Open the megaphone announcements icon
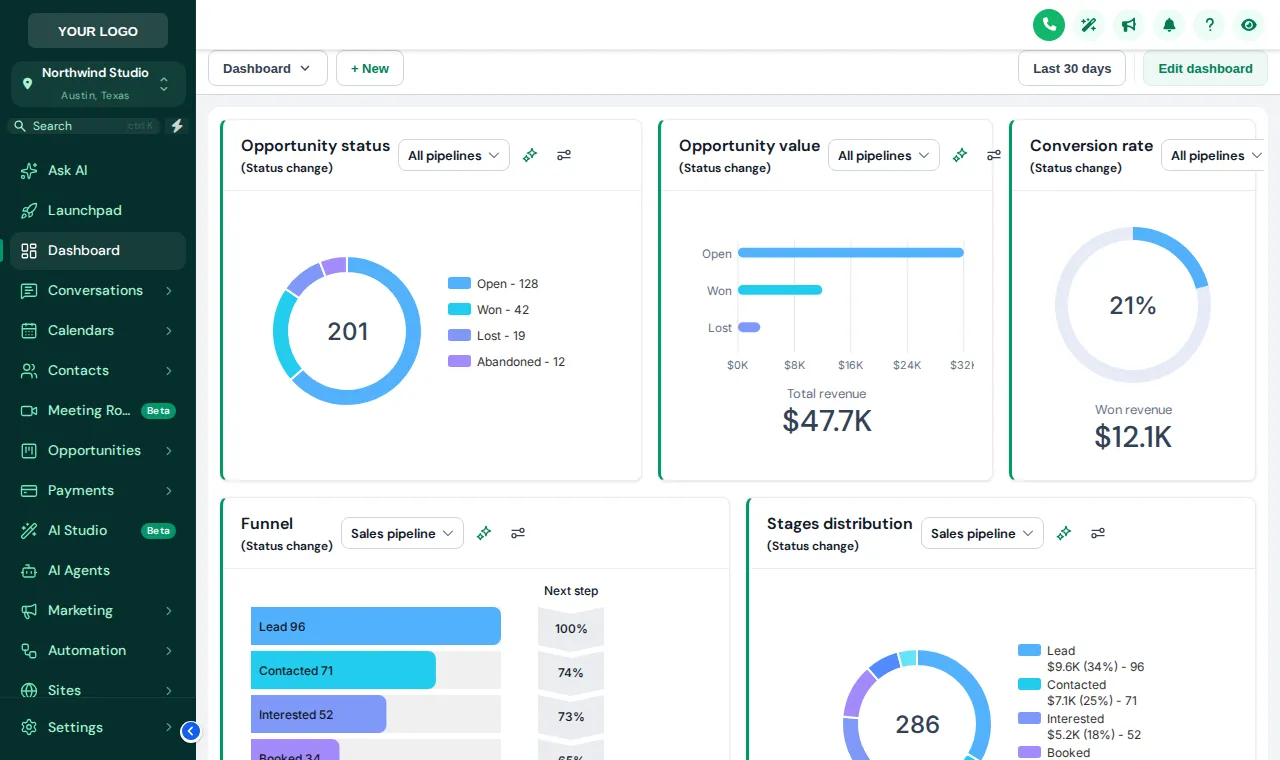This screenshot has height=760, width=1280. coord(1129,25)
